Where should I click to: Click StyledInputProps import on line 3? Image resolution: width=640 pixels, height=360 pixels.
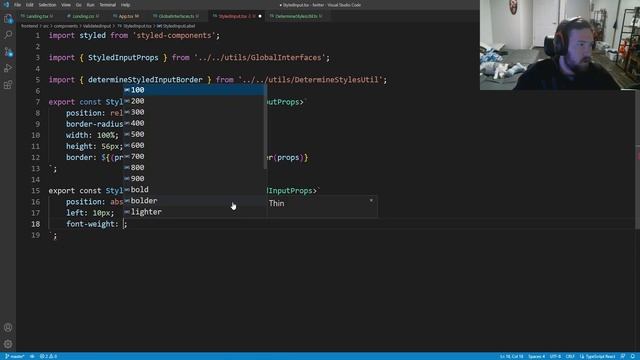pos(123,58)
